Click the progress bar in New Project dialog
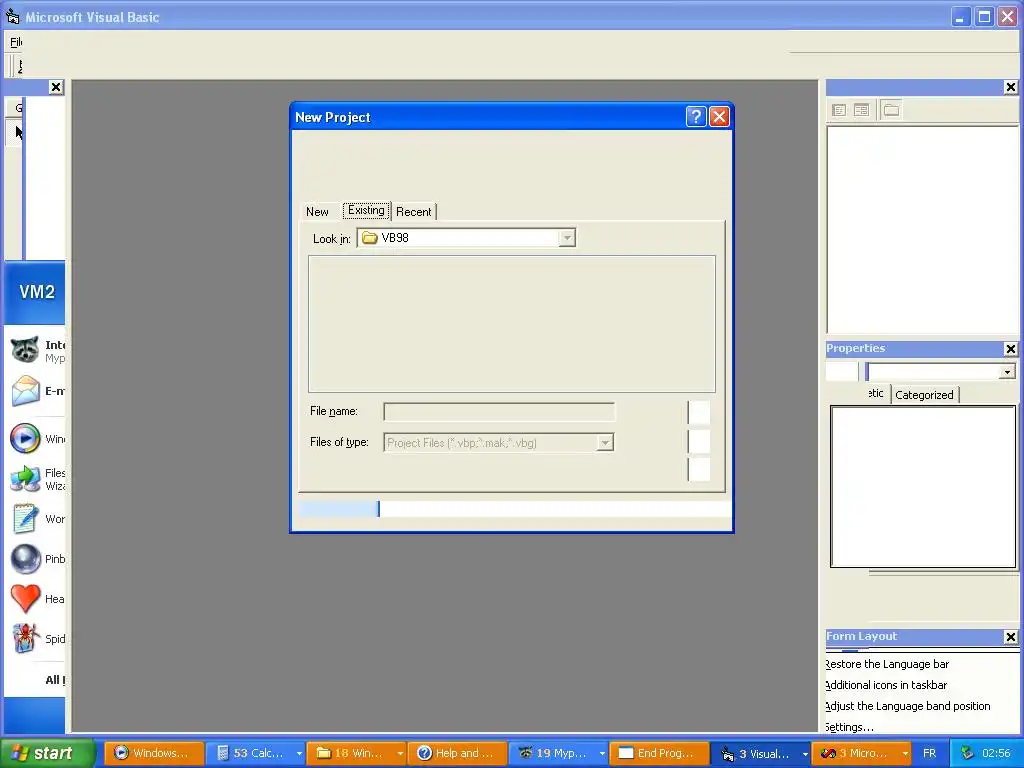The height and width of the screenshot is (768, 1024). [x=515, y=509]
